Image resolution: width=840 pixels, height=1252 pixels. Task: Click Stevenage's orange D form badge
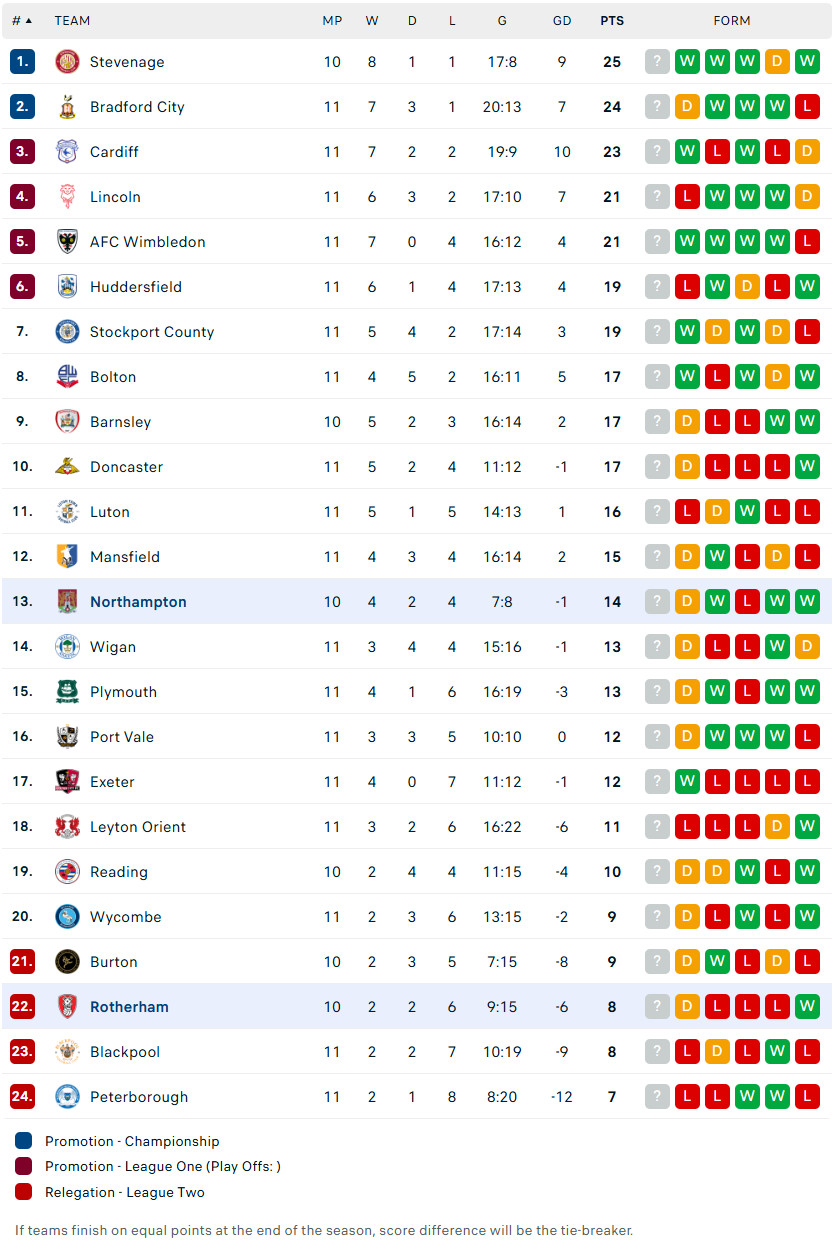pyautogui.click(x=777, y=62)
